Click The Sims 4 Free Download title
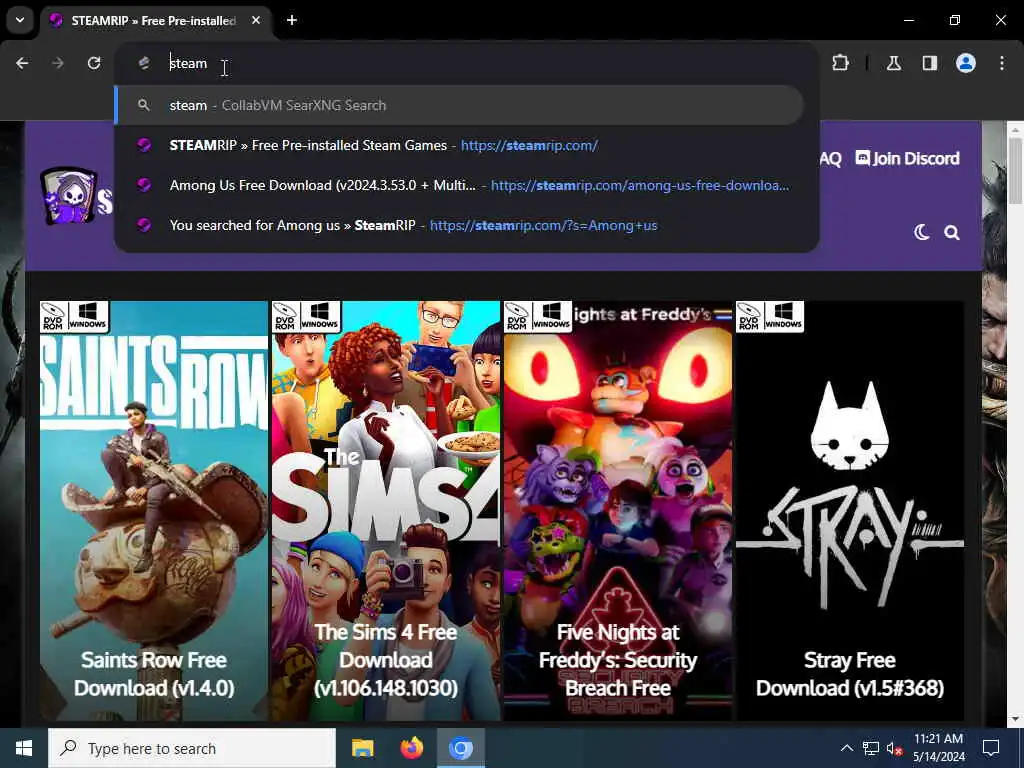The width and height of the screenshot is (1024, 768). click(x=386, y=660)
